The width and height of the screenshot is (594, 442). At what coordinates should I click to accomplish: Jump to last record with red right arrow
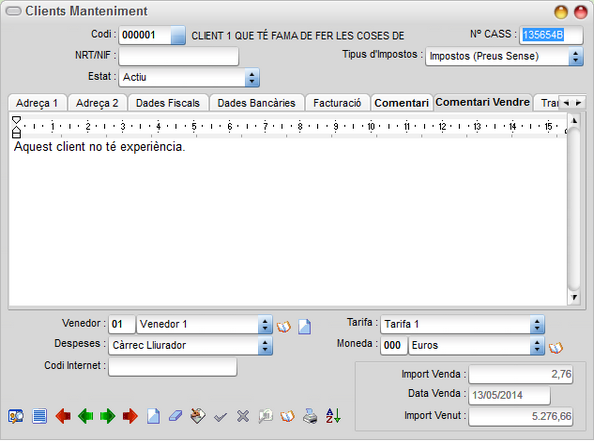pos(130,416)
